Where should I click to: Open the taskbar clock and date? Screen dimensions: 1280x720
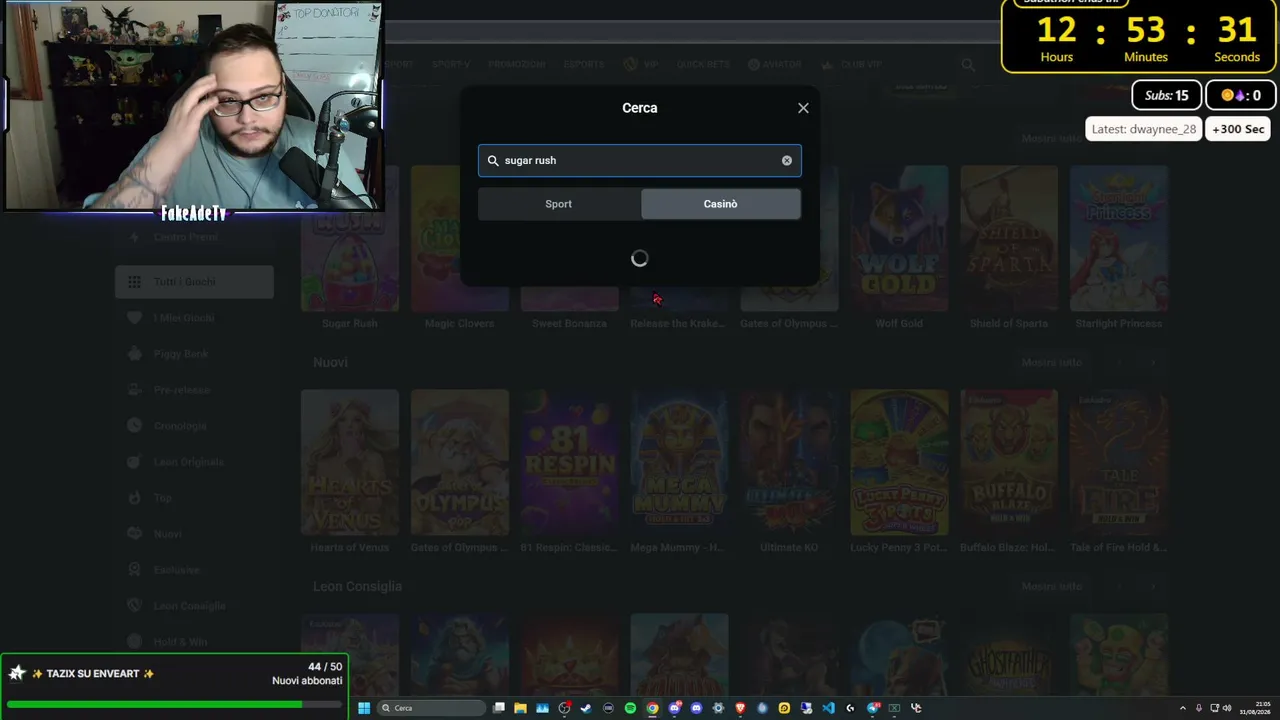tap(1255, 708)
